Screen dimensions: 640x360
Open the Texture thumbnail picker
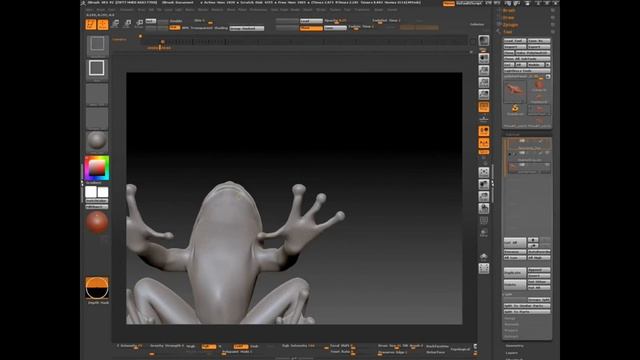[97, 118]
